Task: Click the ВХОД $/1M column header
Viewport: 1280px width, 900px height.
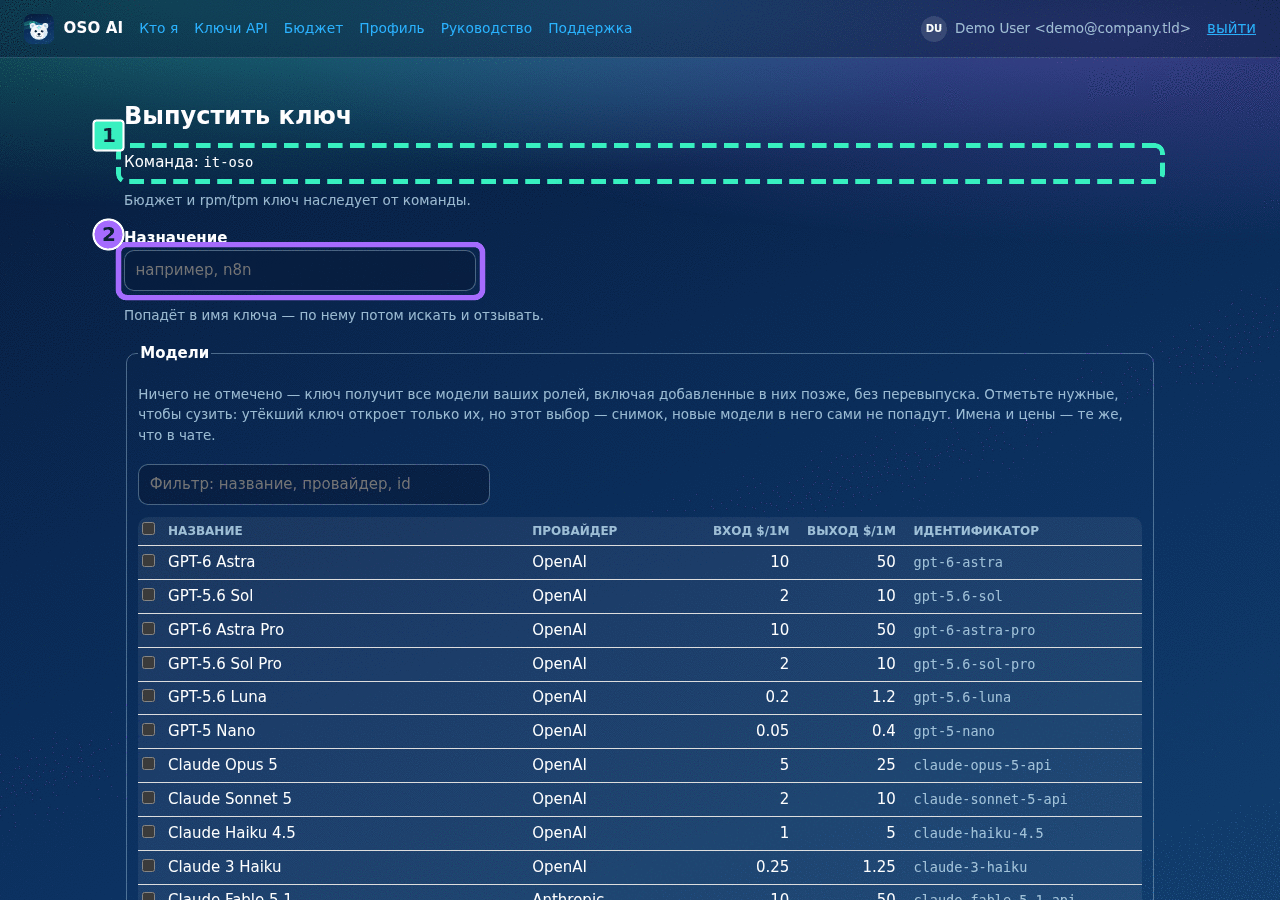Action: click(x=751, y=531)
